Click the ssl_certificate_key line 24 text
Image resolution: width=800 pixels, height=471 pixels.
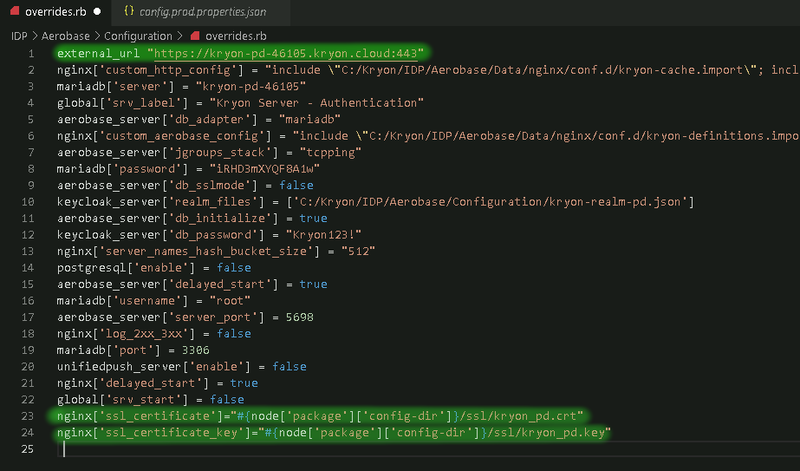pos(330,432)
